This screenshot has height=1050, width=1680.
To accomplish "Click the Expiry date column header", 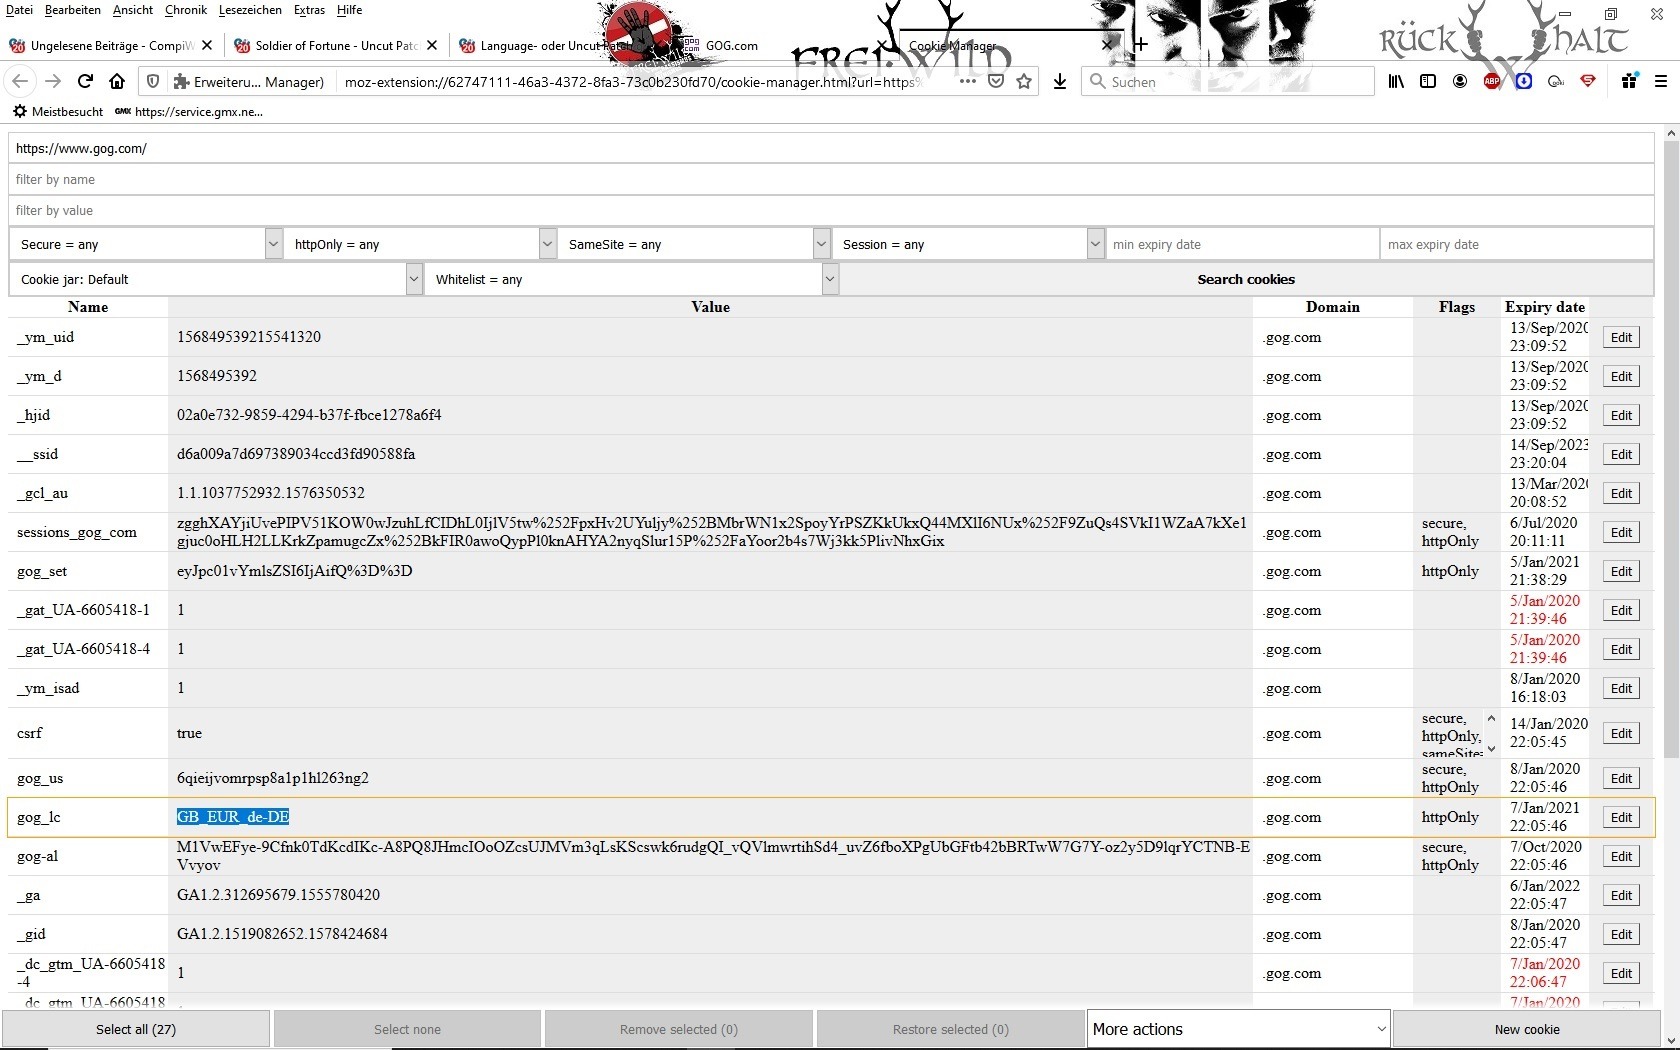I will [x=1545, y=307].
